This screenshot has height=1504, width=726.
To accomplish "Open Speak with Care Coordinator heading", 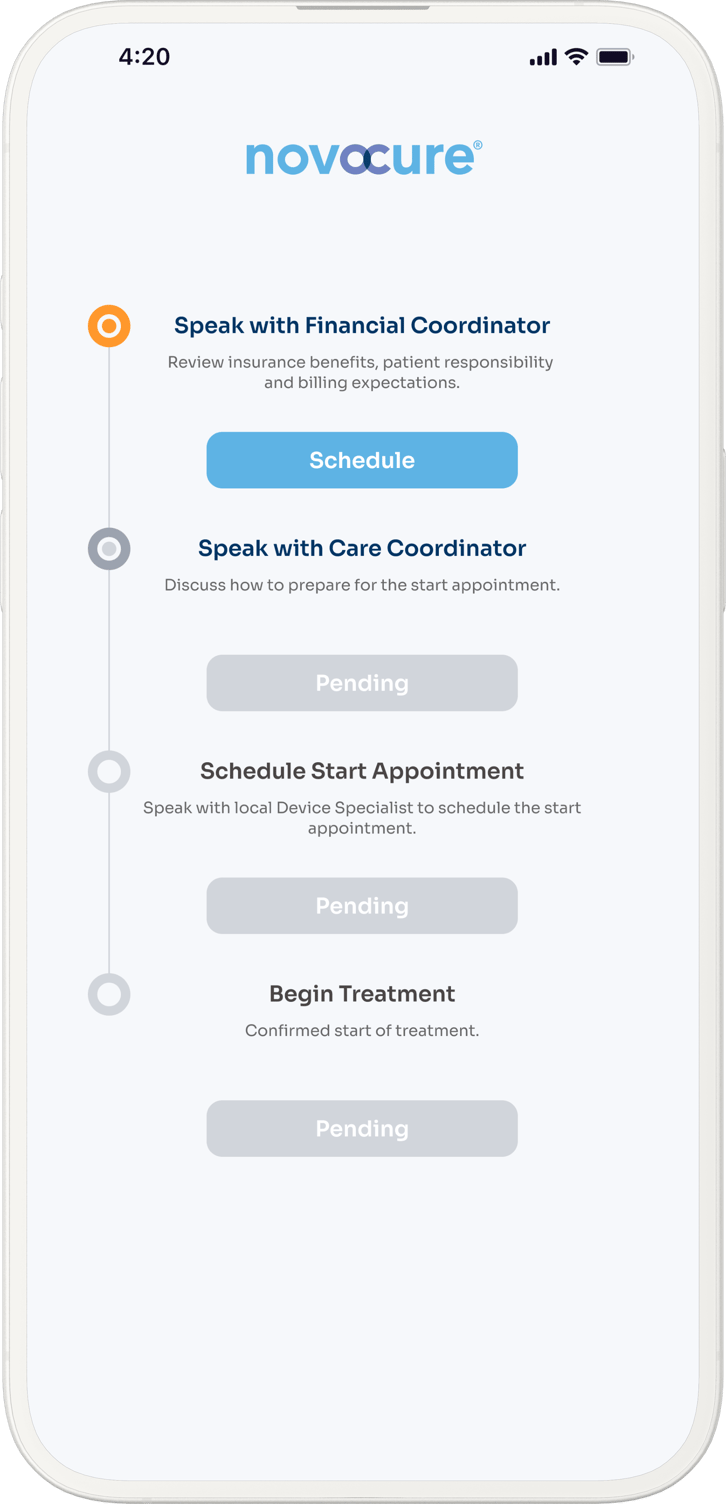I will tap(362, 548).
